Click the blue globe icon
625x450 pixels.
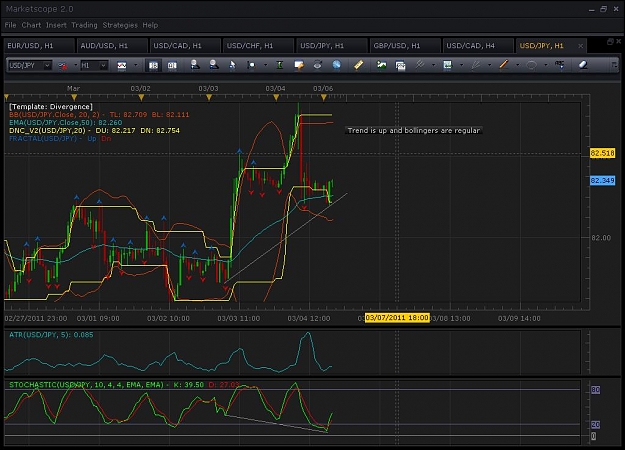point(337,65)
